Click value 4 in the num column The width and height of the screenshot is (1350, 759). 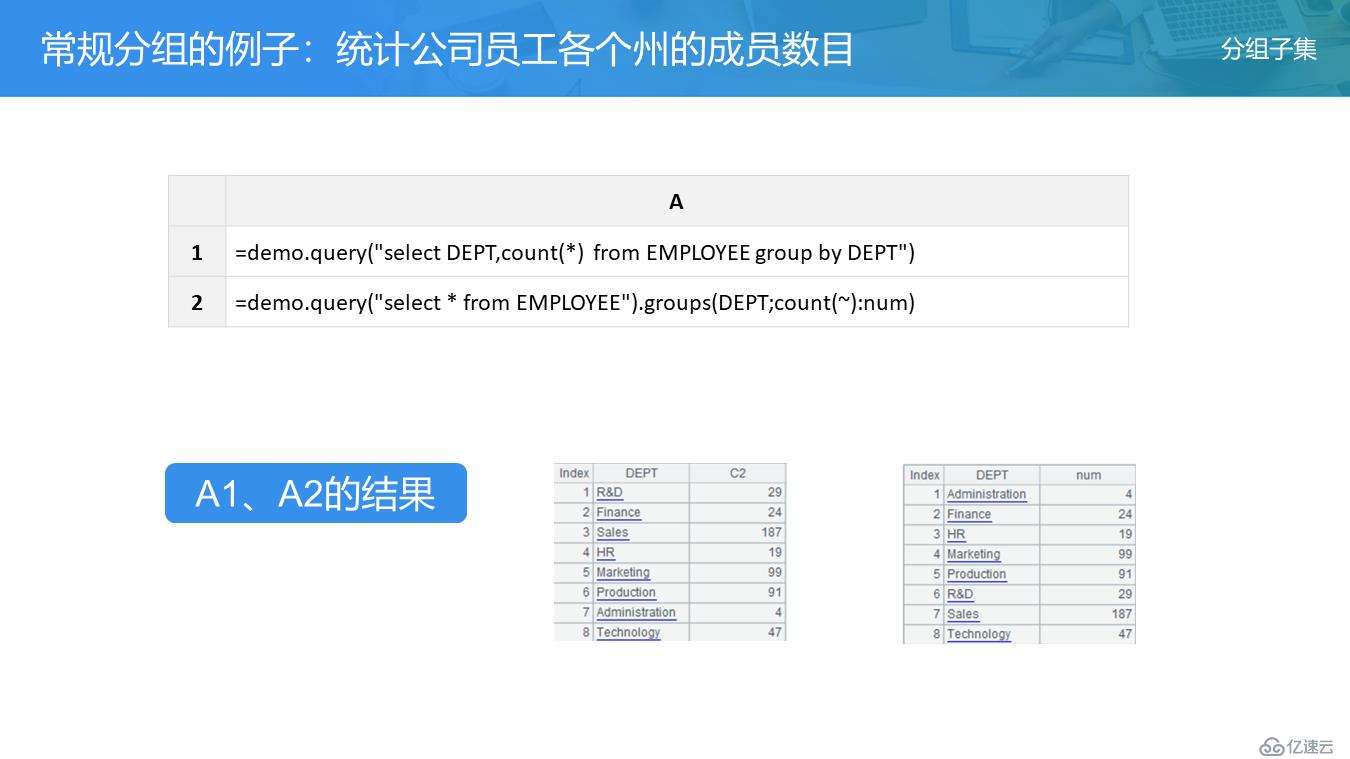[x=1129, y=495]
